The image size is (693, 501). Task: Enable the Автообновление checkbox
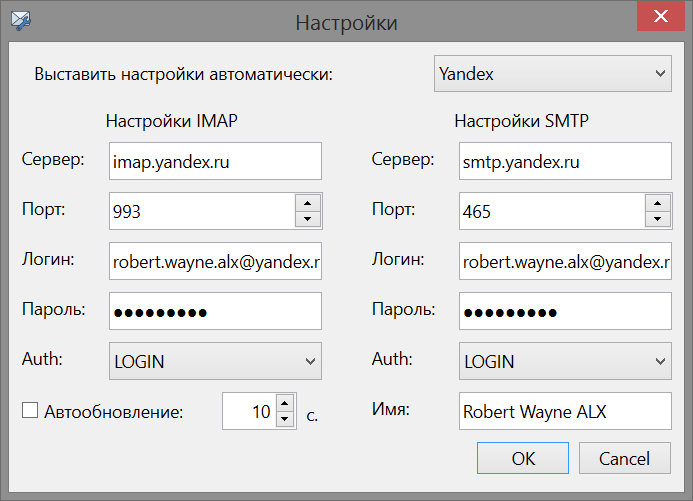[x=30, y=410]
